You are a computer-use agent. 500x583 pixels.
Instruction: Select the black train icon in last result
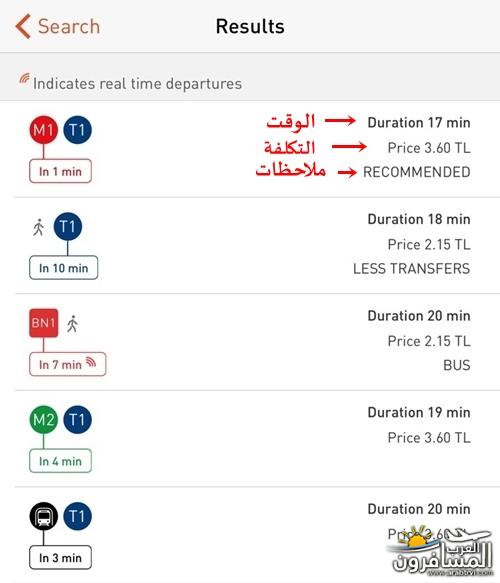click(x=43, y=516)
